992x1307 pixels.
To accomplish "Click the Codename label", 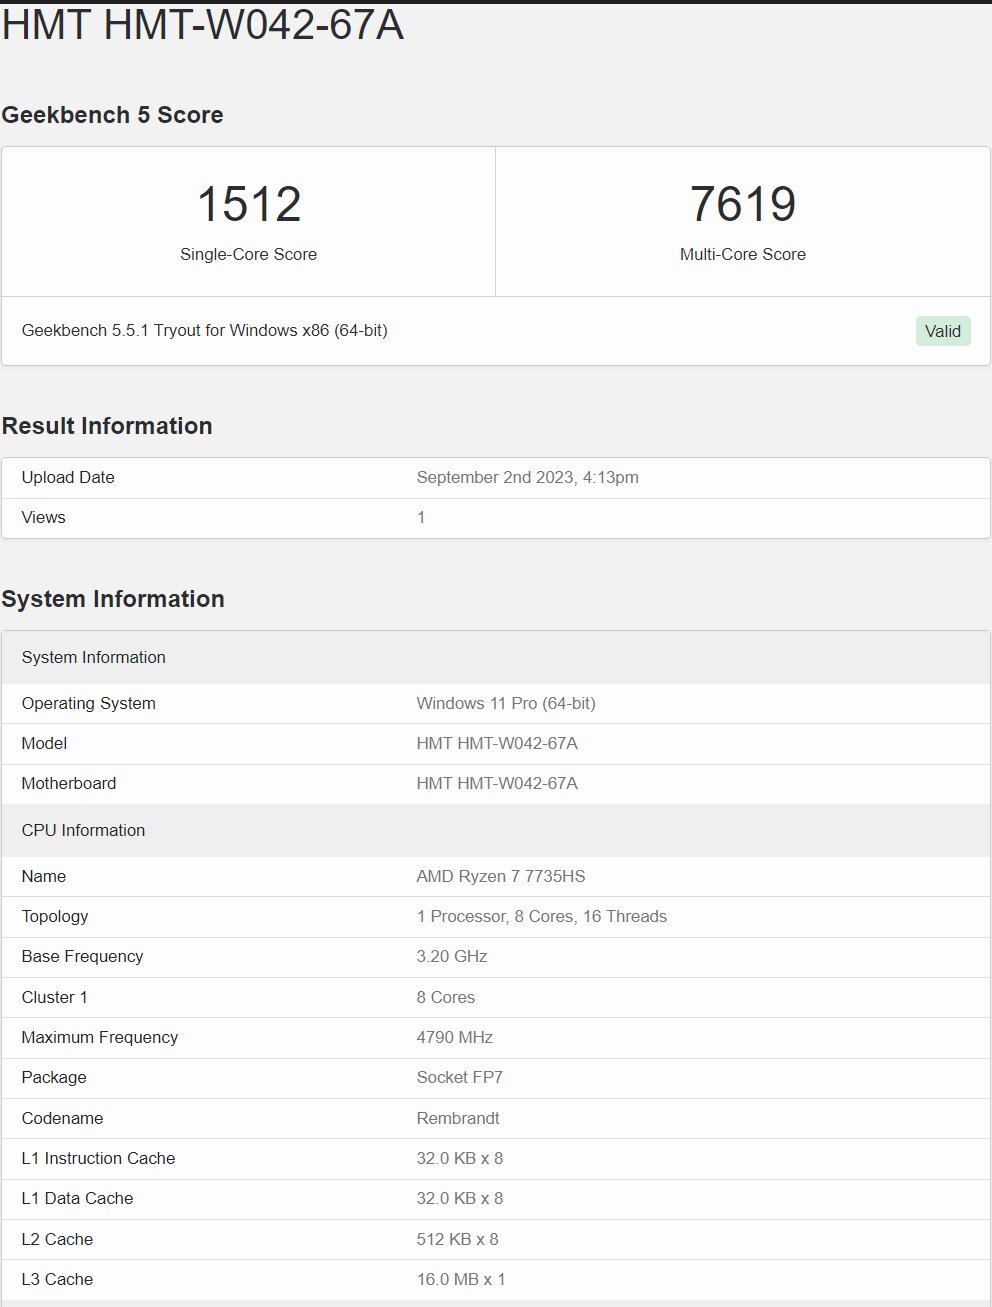I will (x=62, y=1118).
